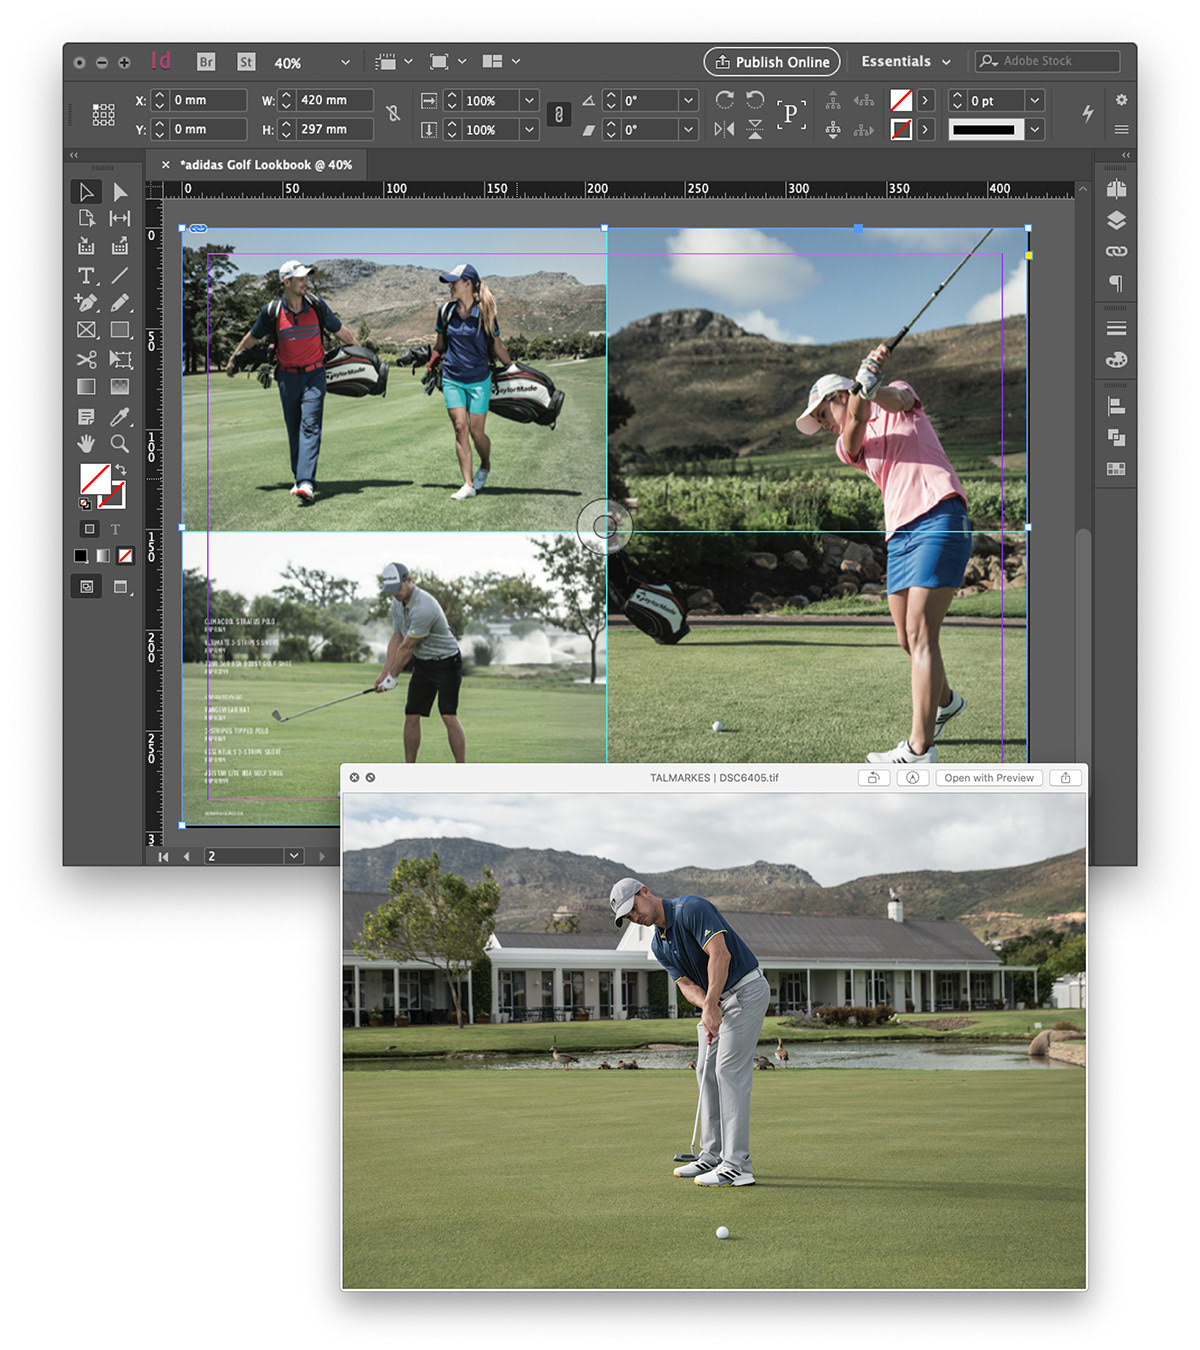This screenshot has height=1350, width=1200.
Task: Open the zoom level 40% dropdown
Action: coord(345,62)
